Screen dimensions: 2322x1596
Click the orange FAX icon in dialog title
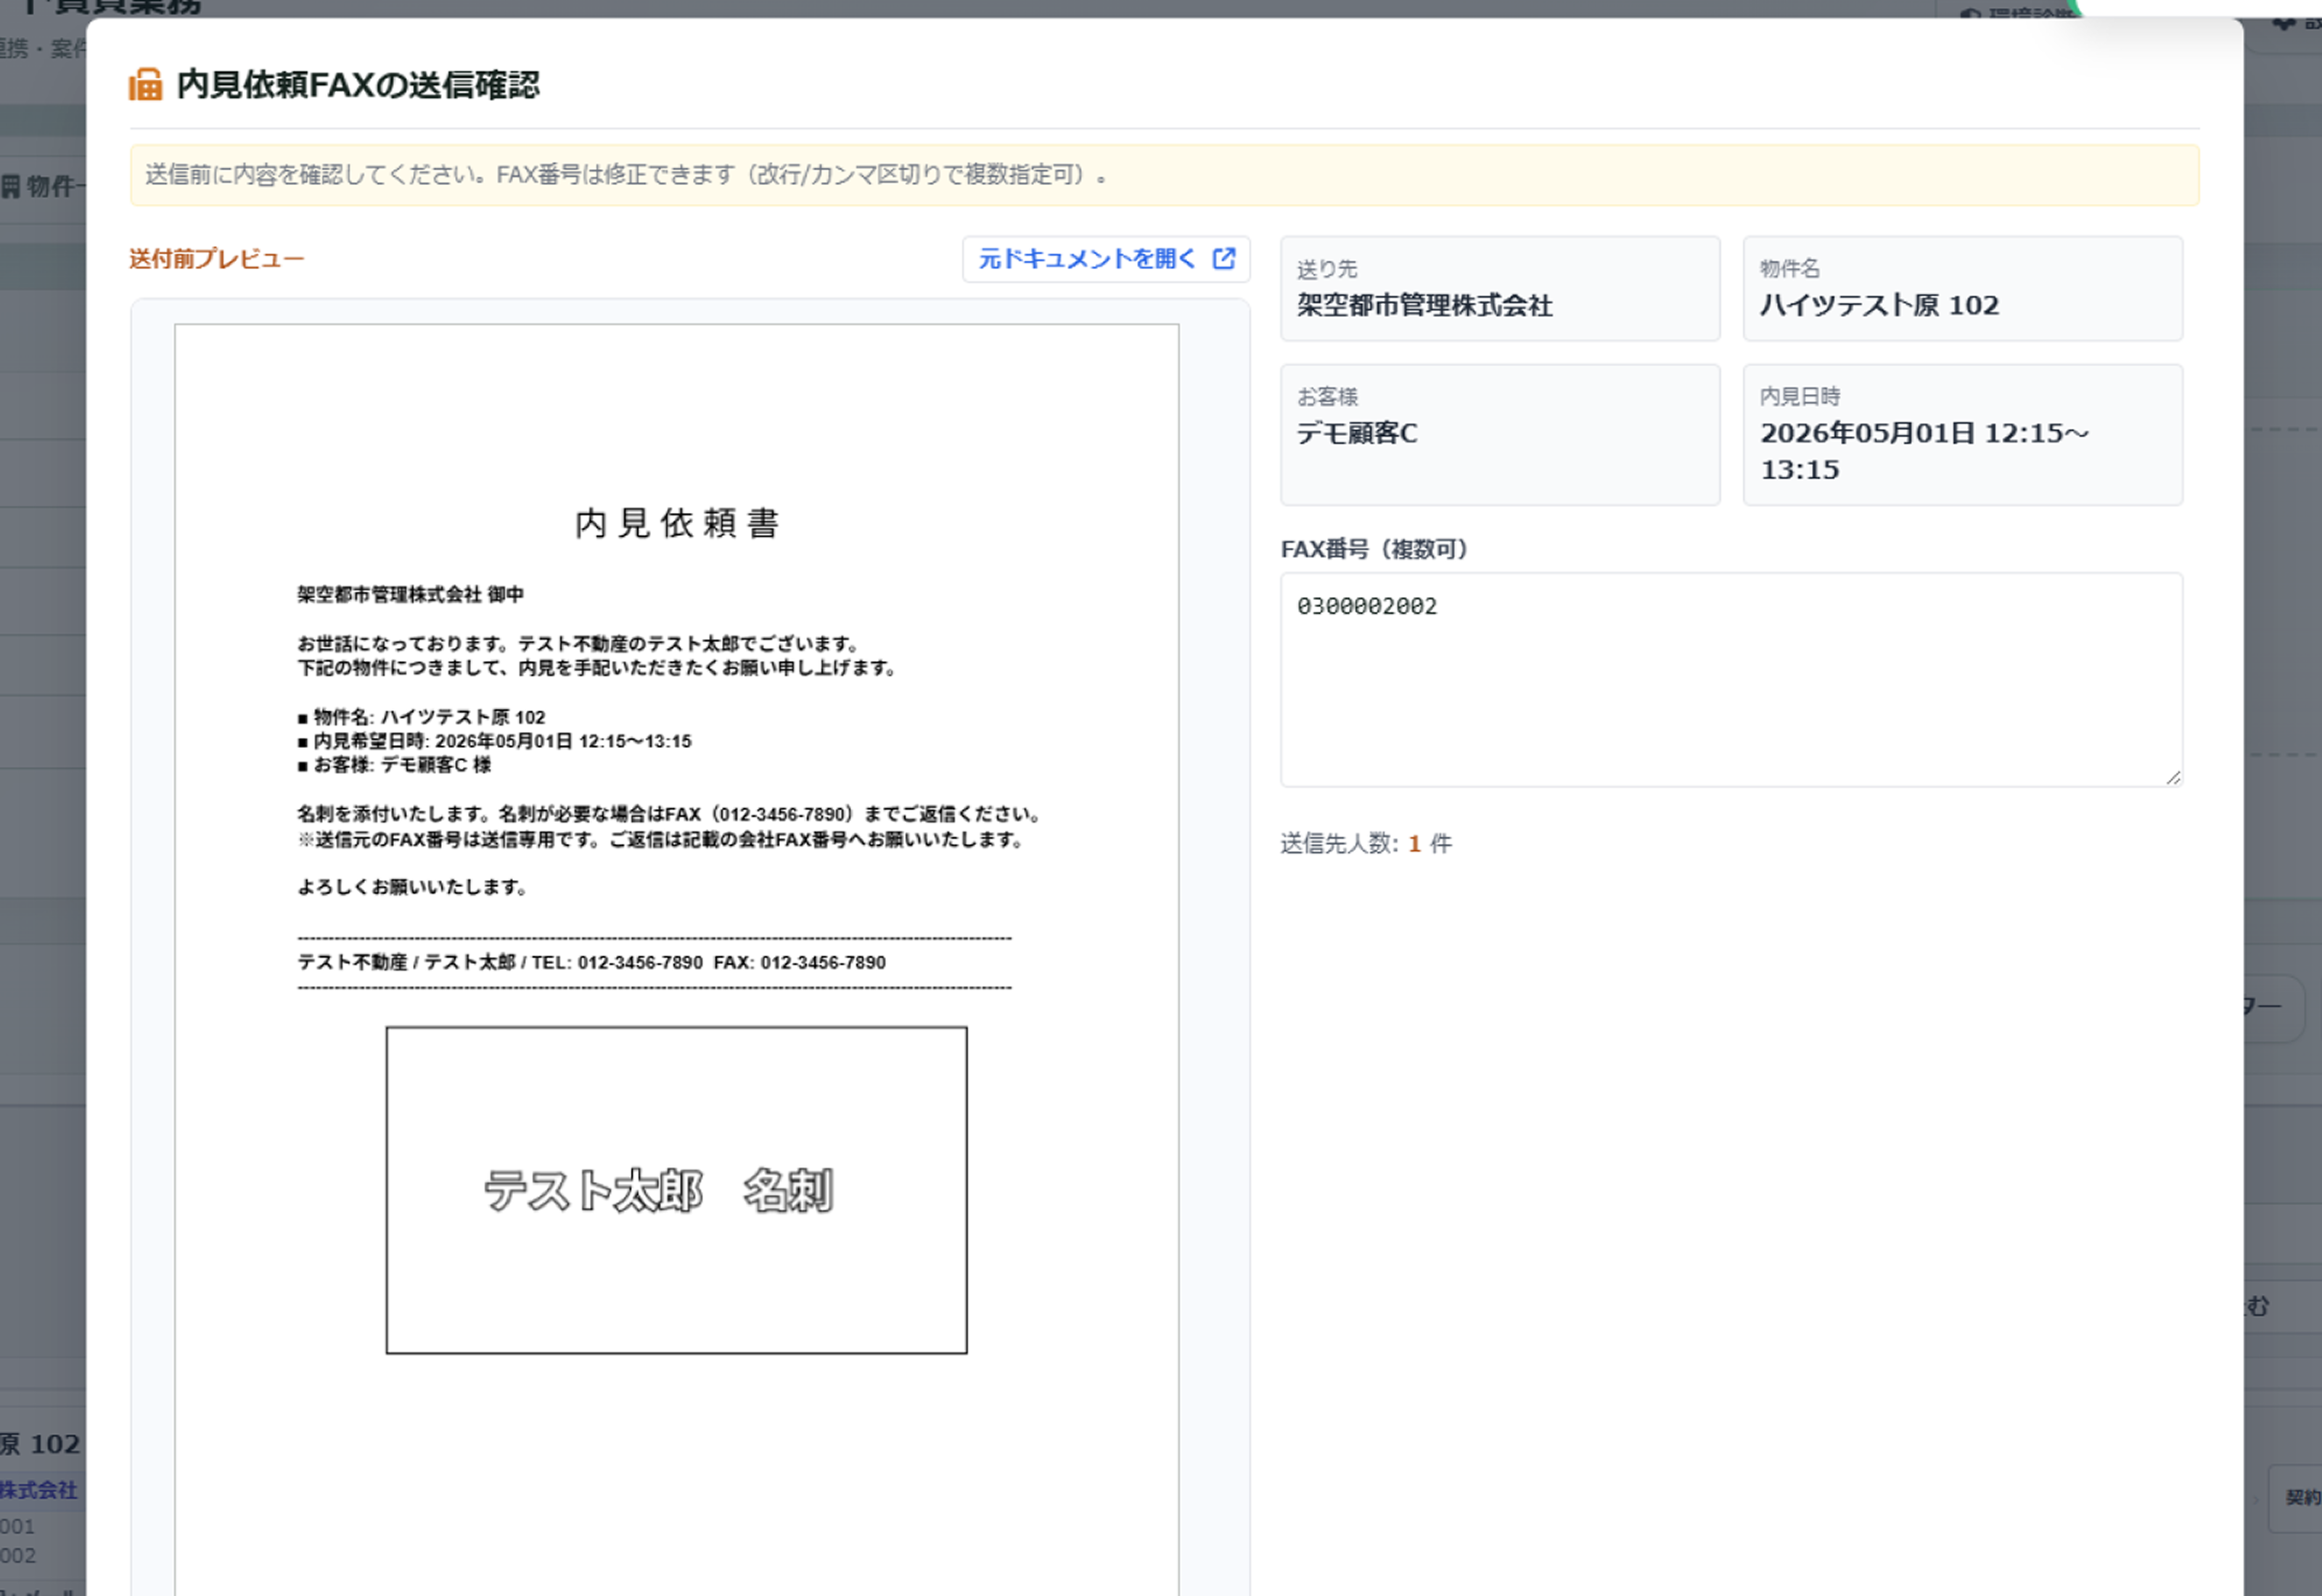tap(145, 85)
